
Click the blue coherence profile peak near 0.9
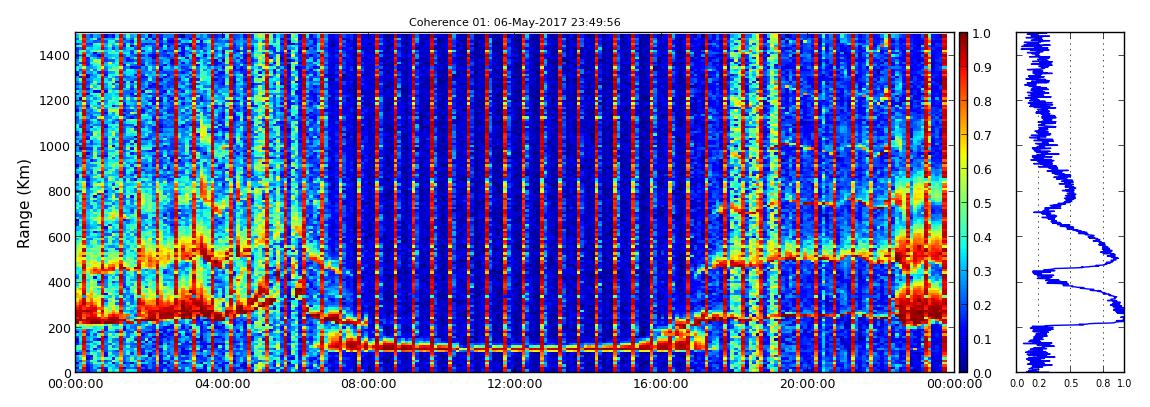[1114, 258]
